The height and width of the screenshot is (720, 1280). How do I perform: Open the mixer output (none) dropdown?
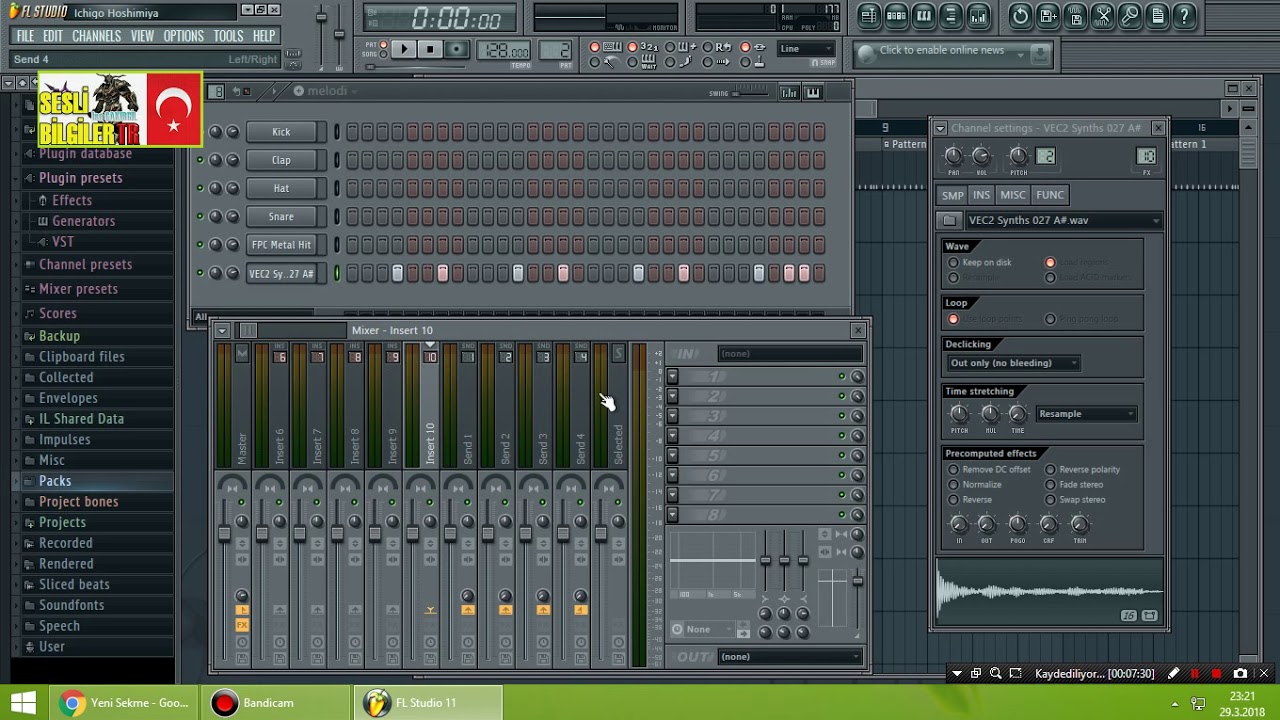[x=790, y=657]
